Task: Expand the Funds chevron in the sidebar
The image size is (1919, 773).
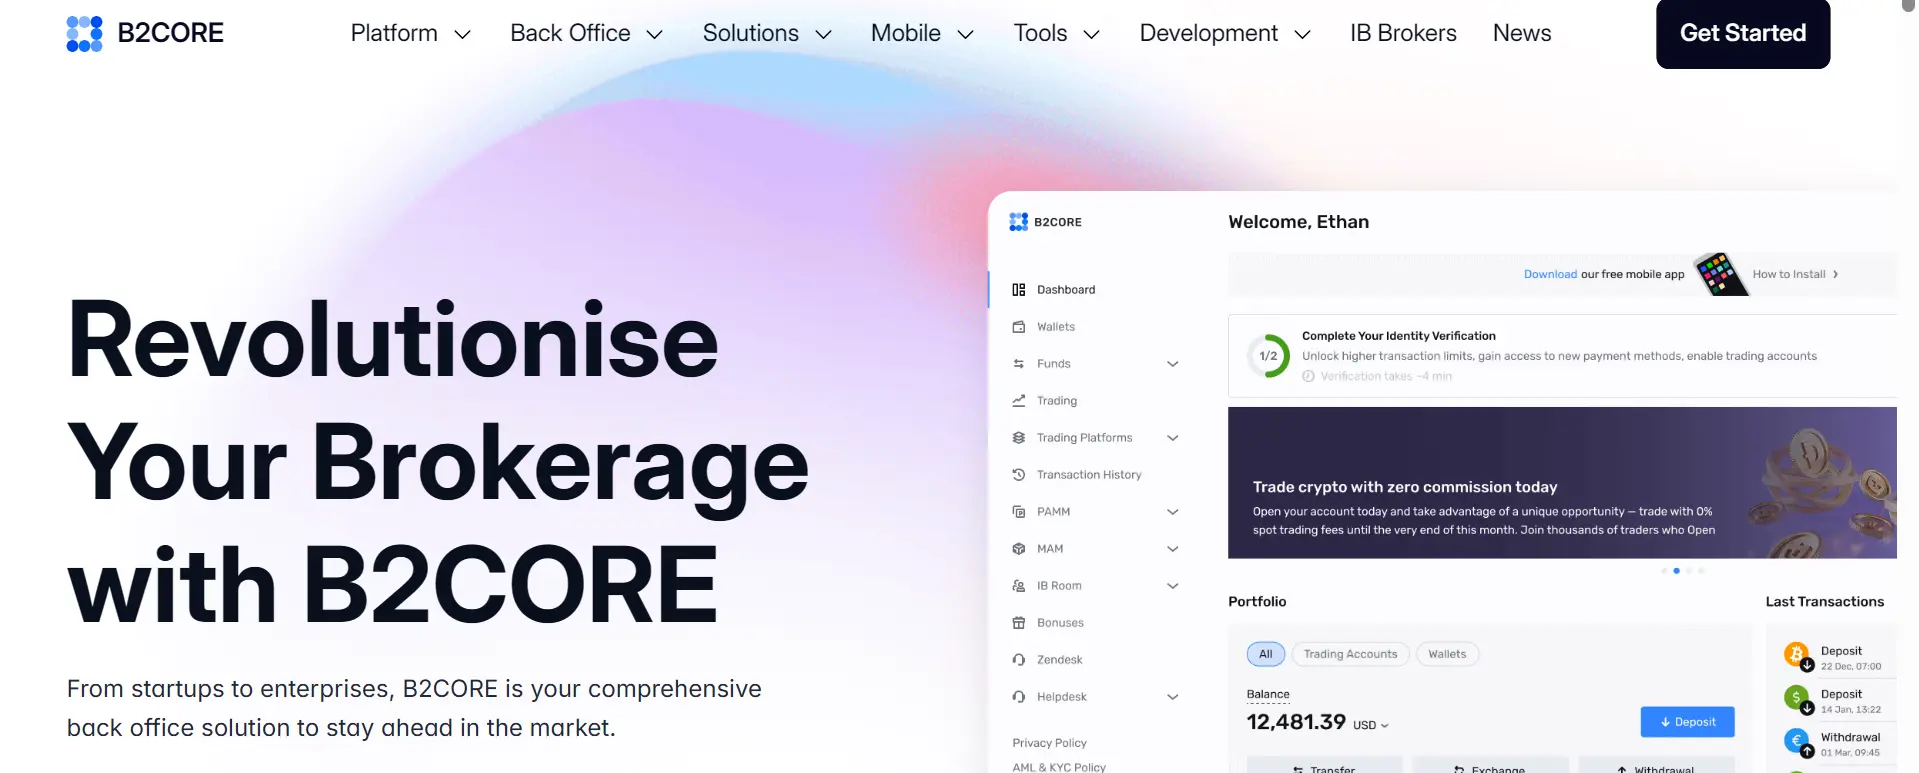Action: tap(1173, 364)
